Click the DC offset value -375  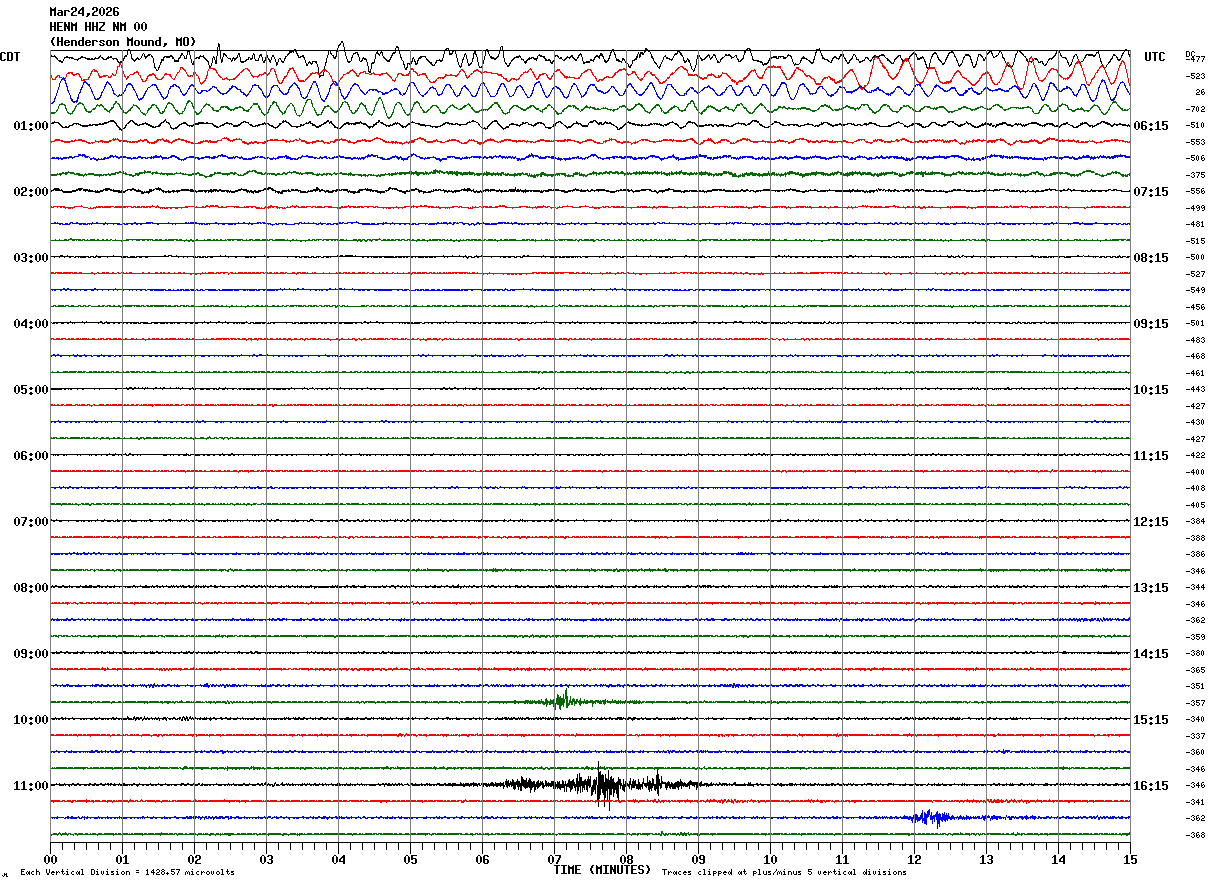(x=1195, y=175)
